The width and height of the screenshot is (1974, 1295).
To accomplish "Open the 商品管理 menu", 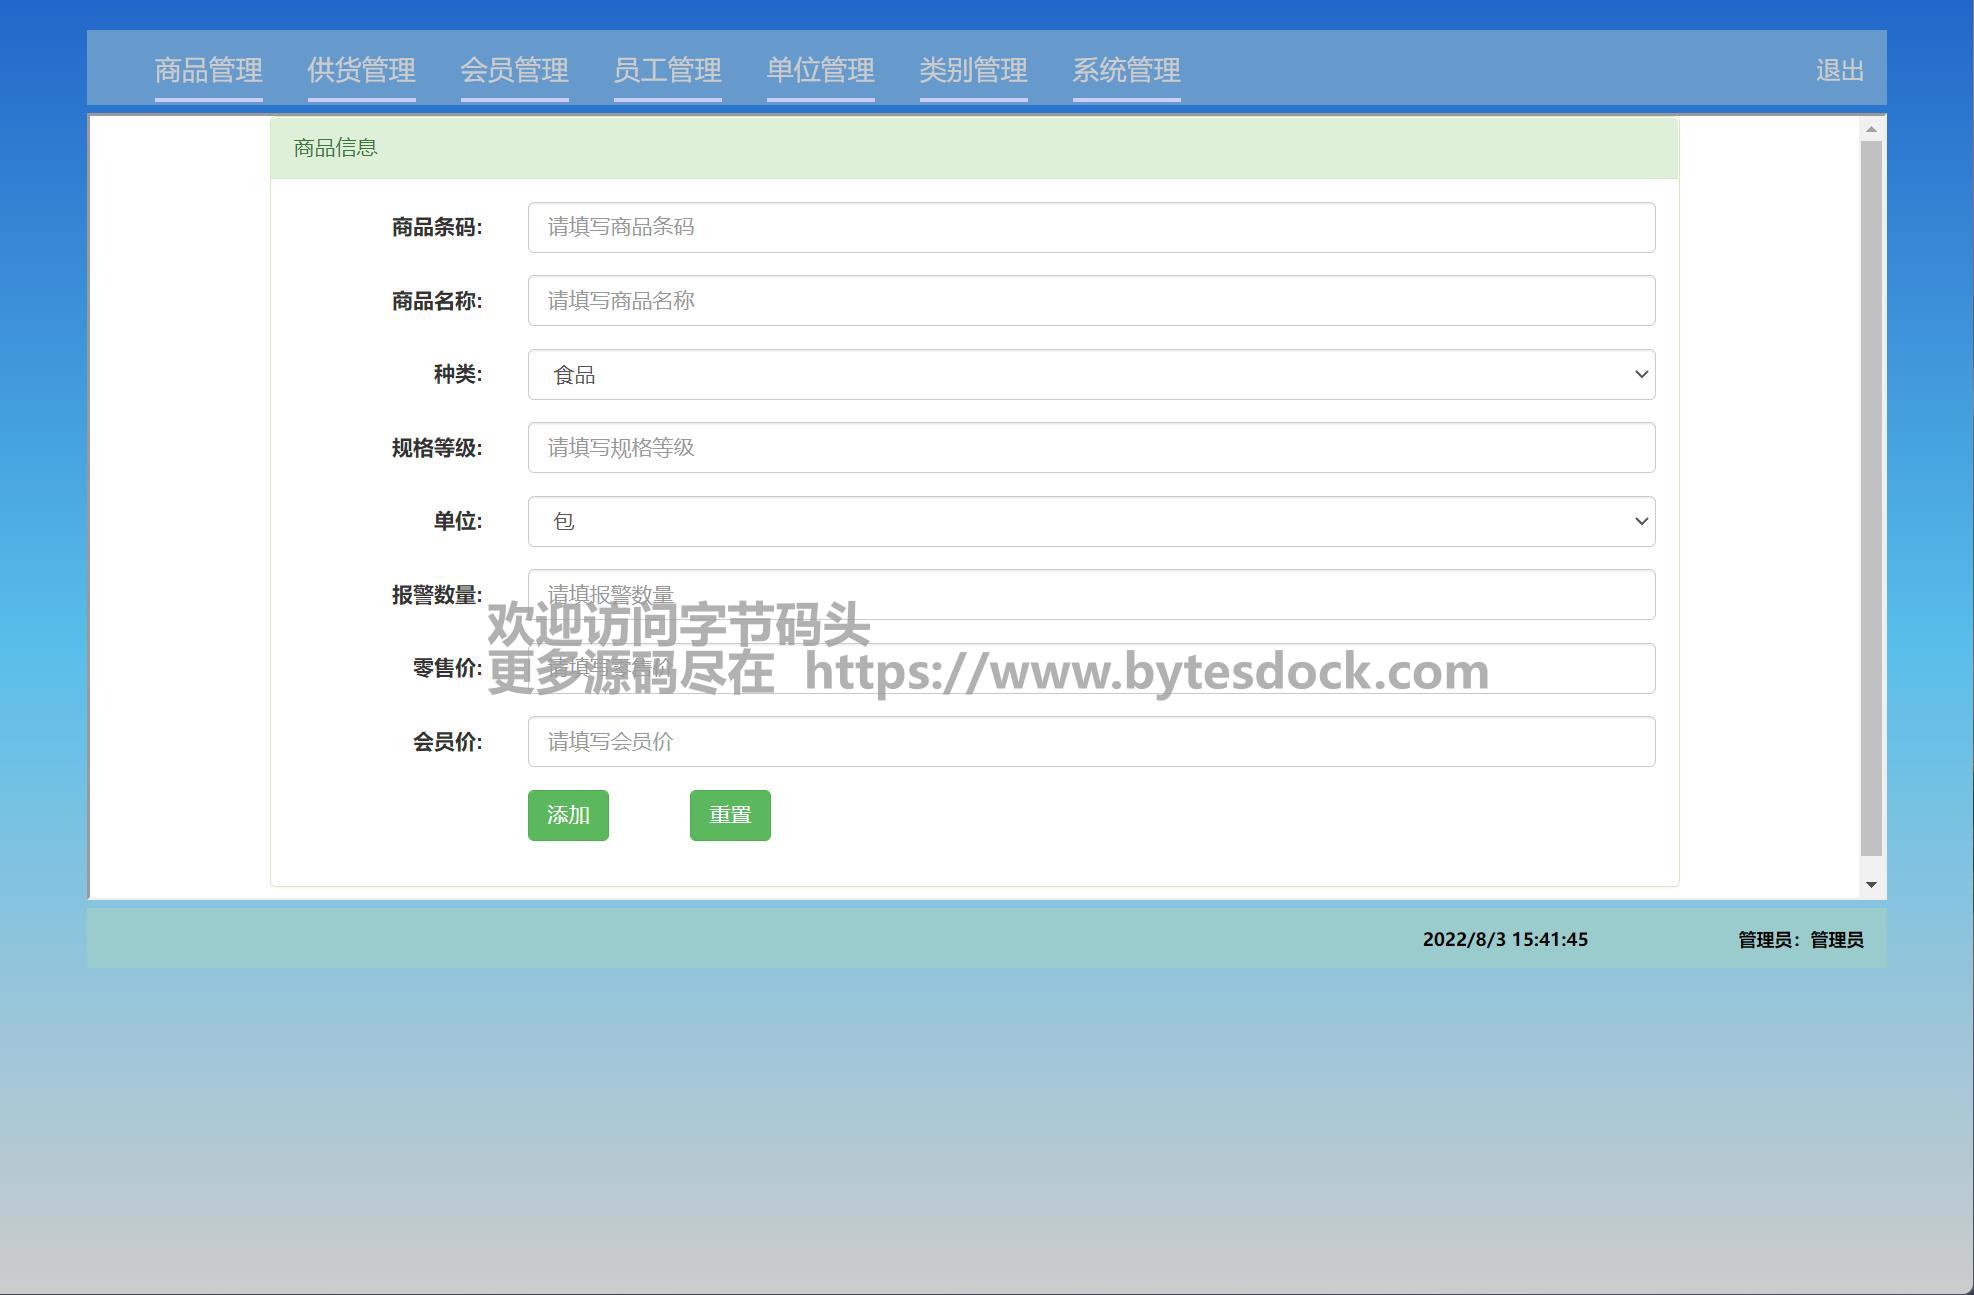I will (x=208, y=70).
